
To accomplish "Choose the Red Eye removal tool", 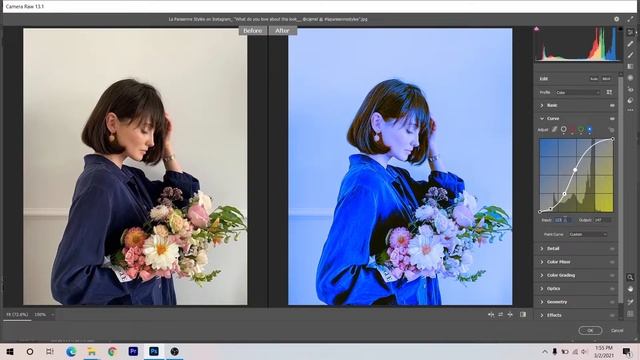I will [630, 89].
